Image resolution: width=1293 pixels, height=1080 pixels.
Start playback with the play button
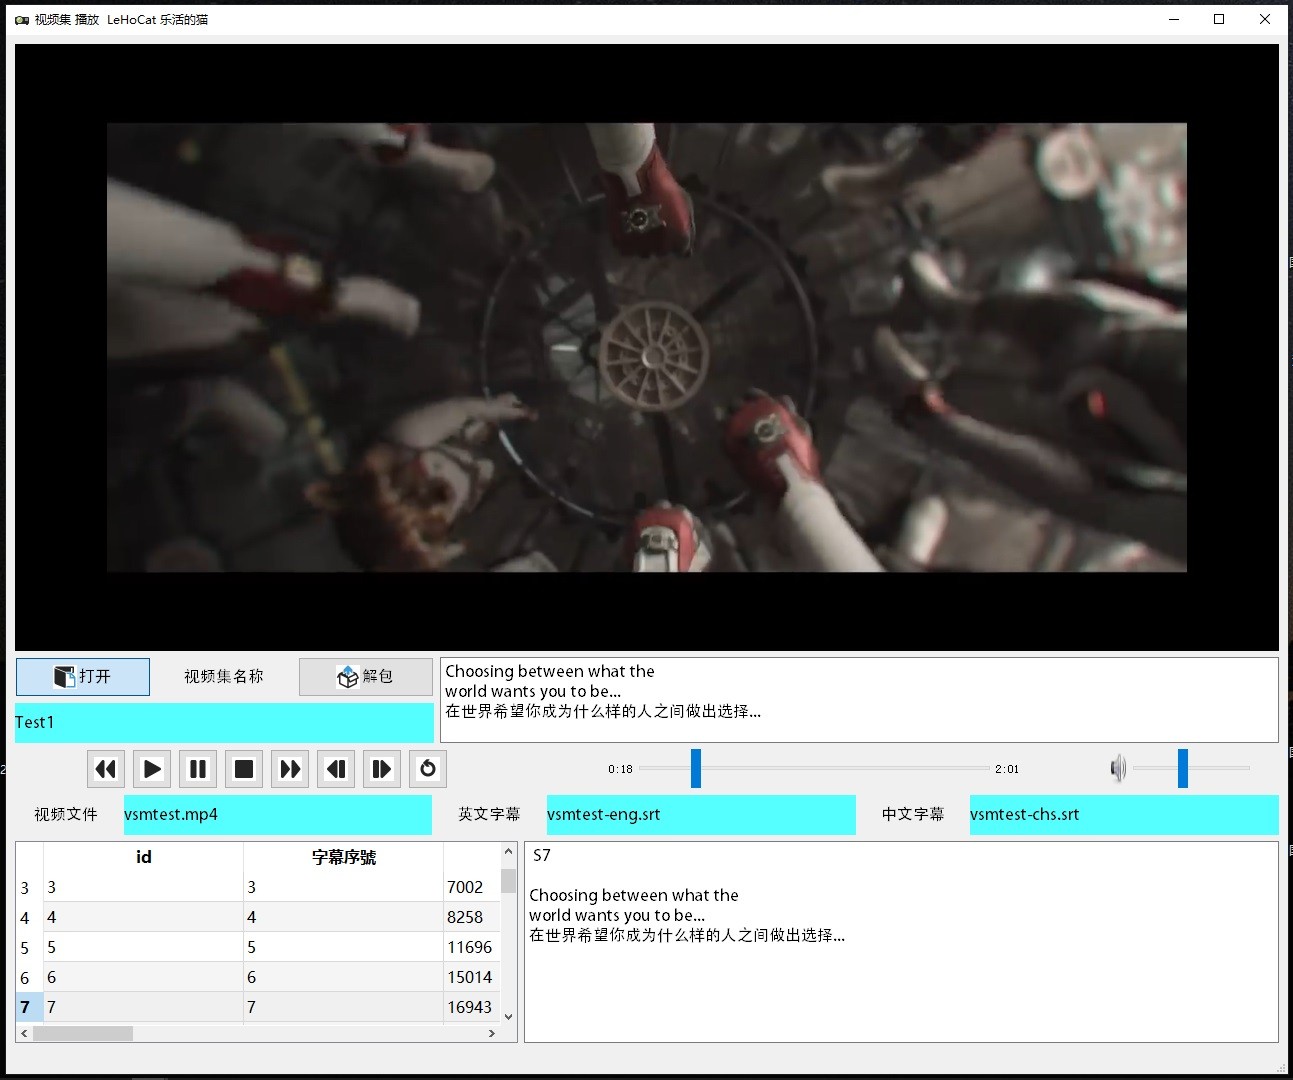pos(152,769)
